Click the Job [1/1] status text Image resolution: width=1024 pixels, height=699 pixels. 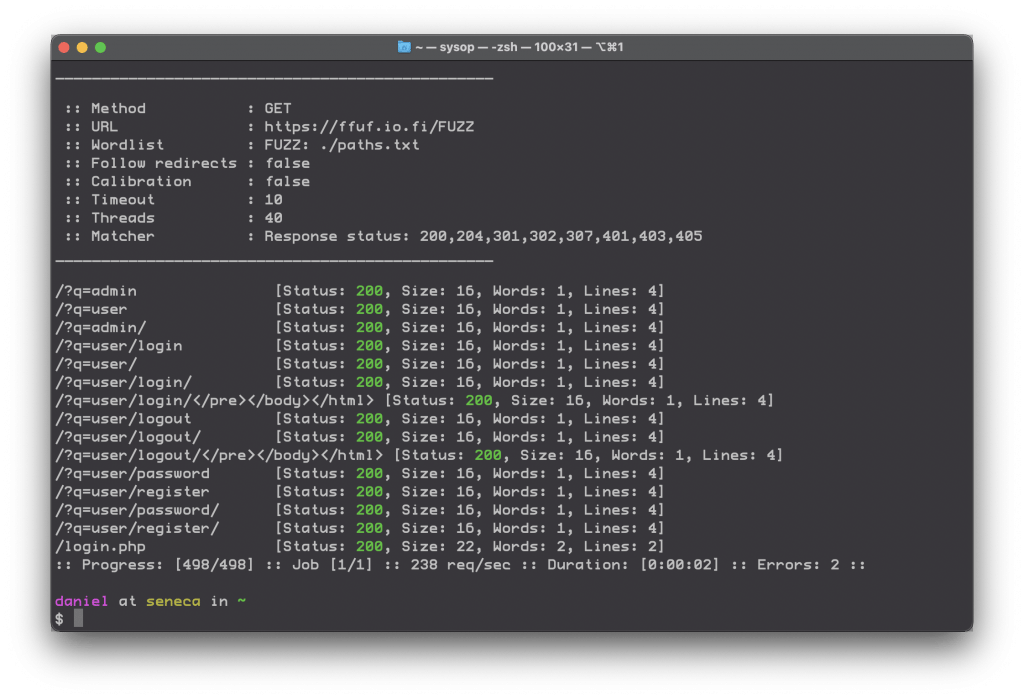pyautogui.click(x=332, y=565)
